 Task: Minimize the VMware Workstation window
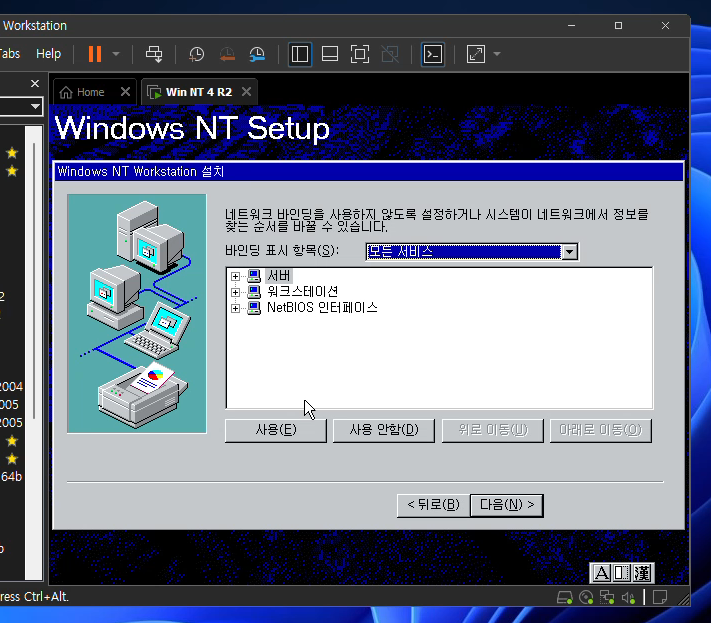(x=571, y=25)
